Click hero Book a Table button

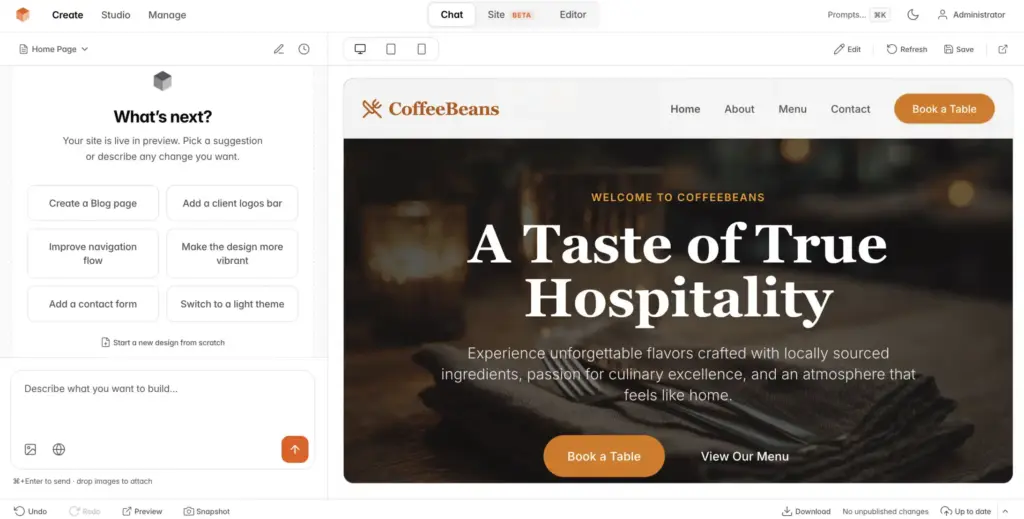click(x=604, y=456)
